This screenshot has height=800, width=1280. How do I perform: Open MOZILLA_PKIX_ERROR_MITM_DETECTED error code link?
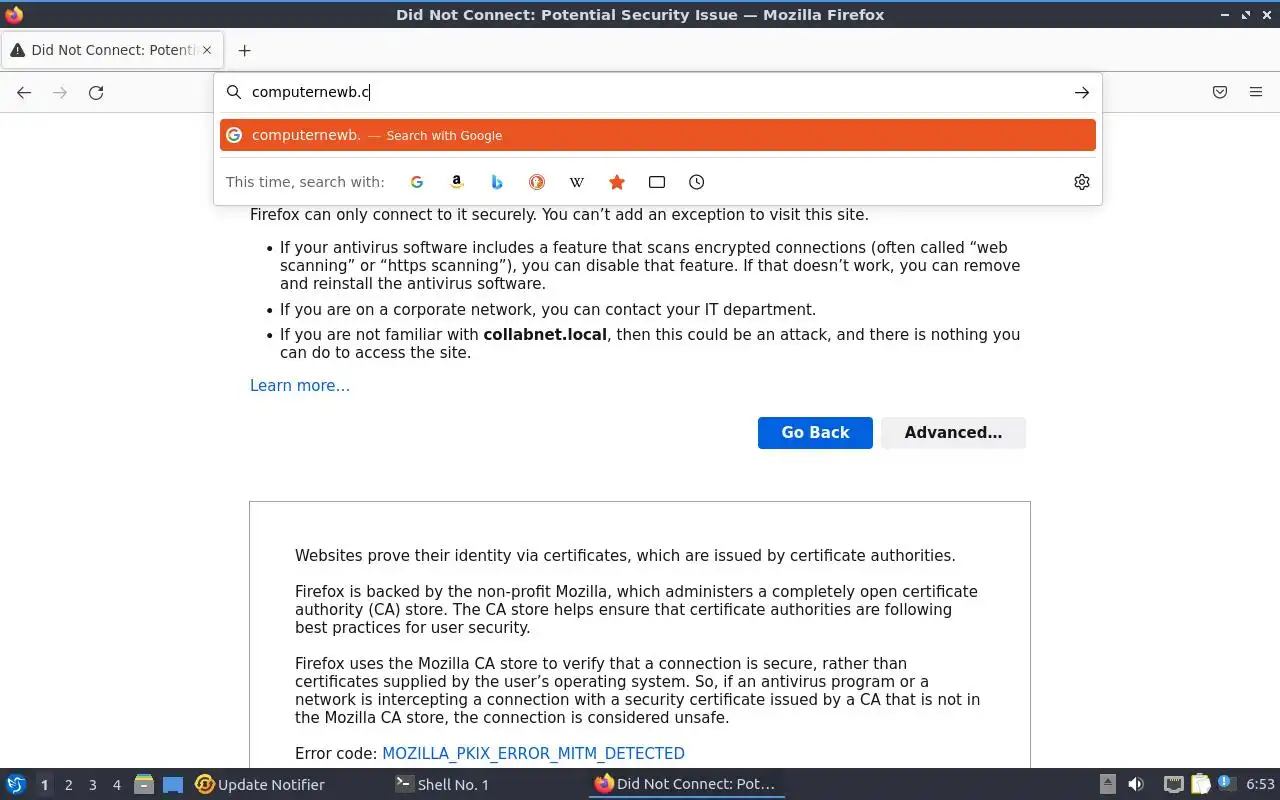[x=533, y=754]
